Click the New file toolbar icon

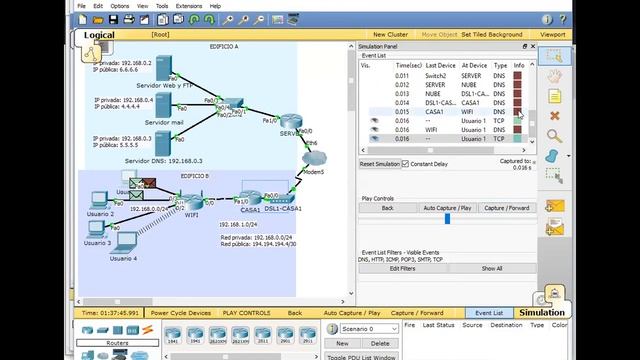pyautogui.click(x=83, y=19)
